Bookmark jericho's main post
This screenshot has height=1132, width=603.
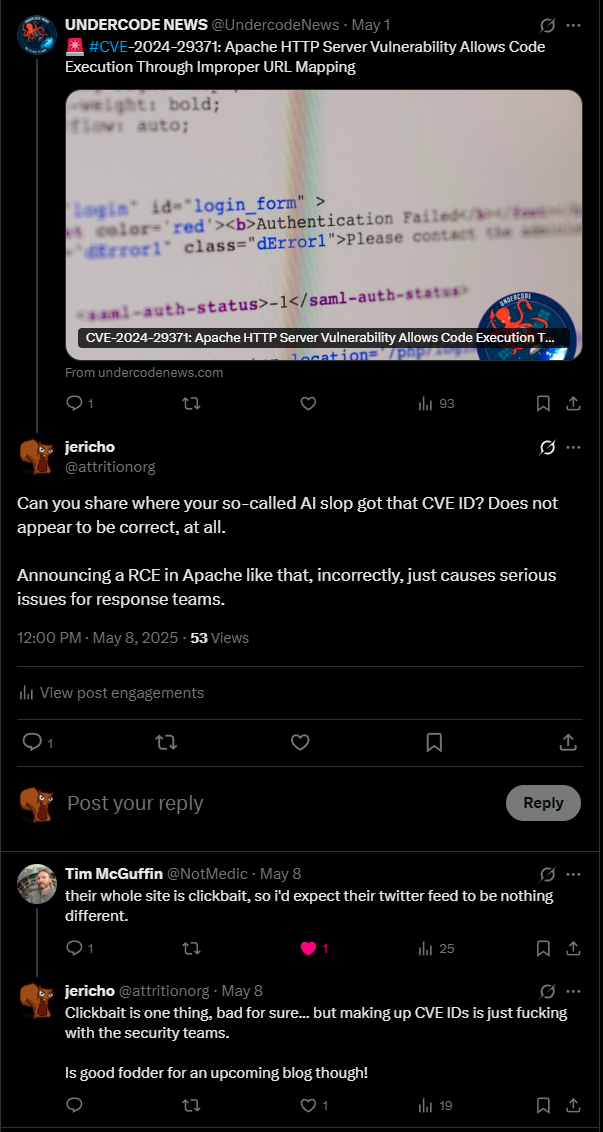[x=434, y=742]
